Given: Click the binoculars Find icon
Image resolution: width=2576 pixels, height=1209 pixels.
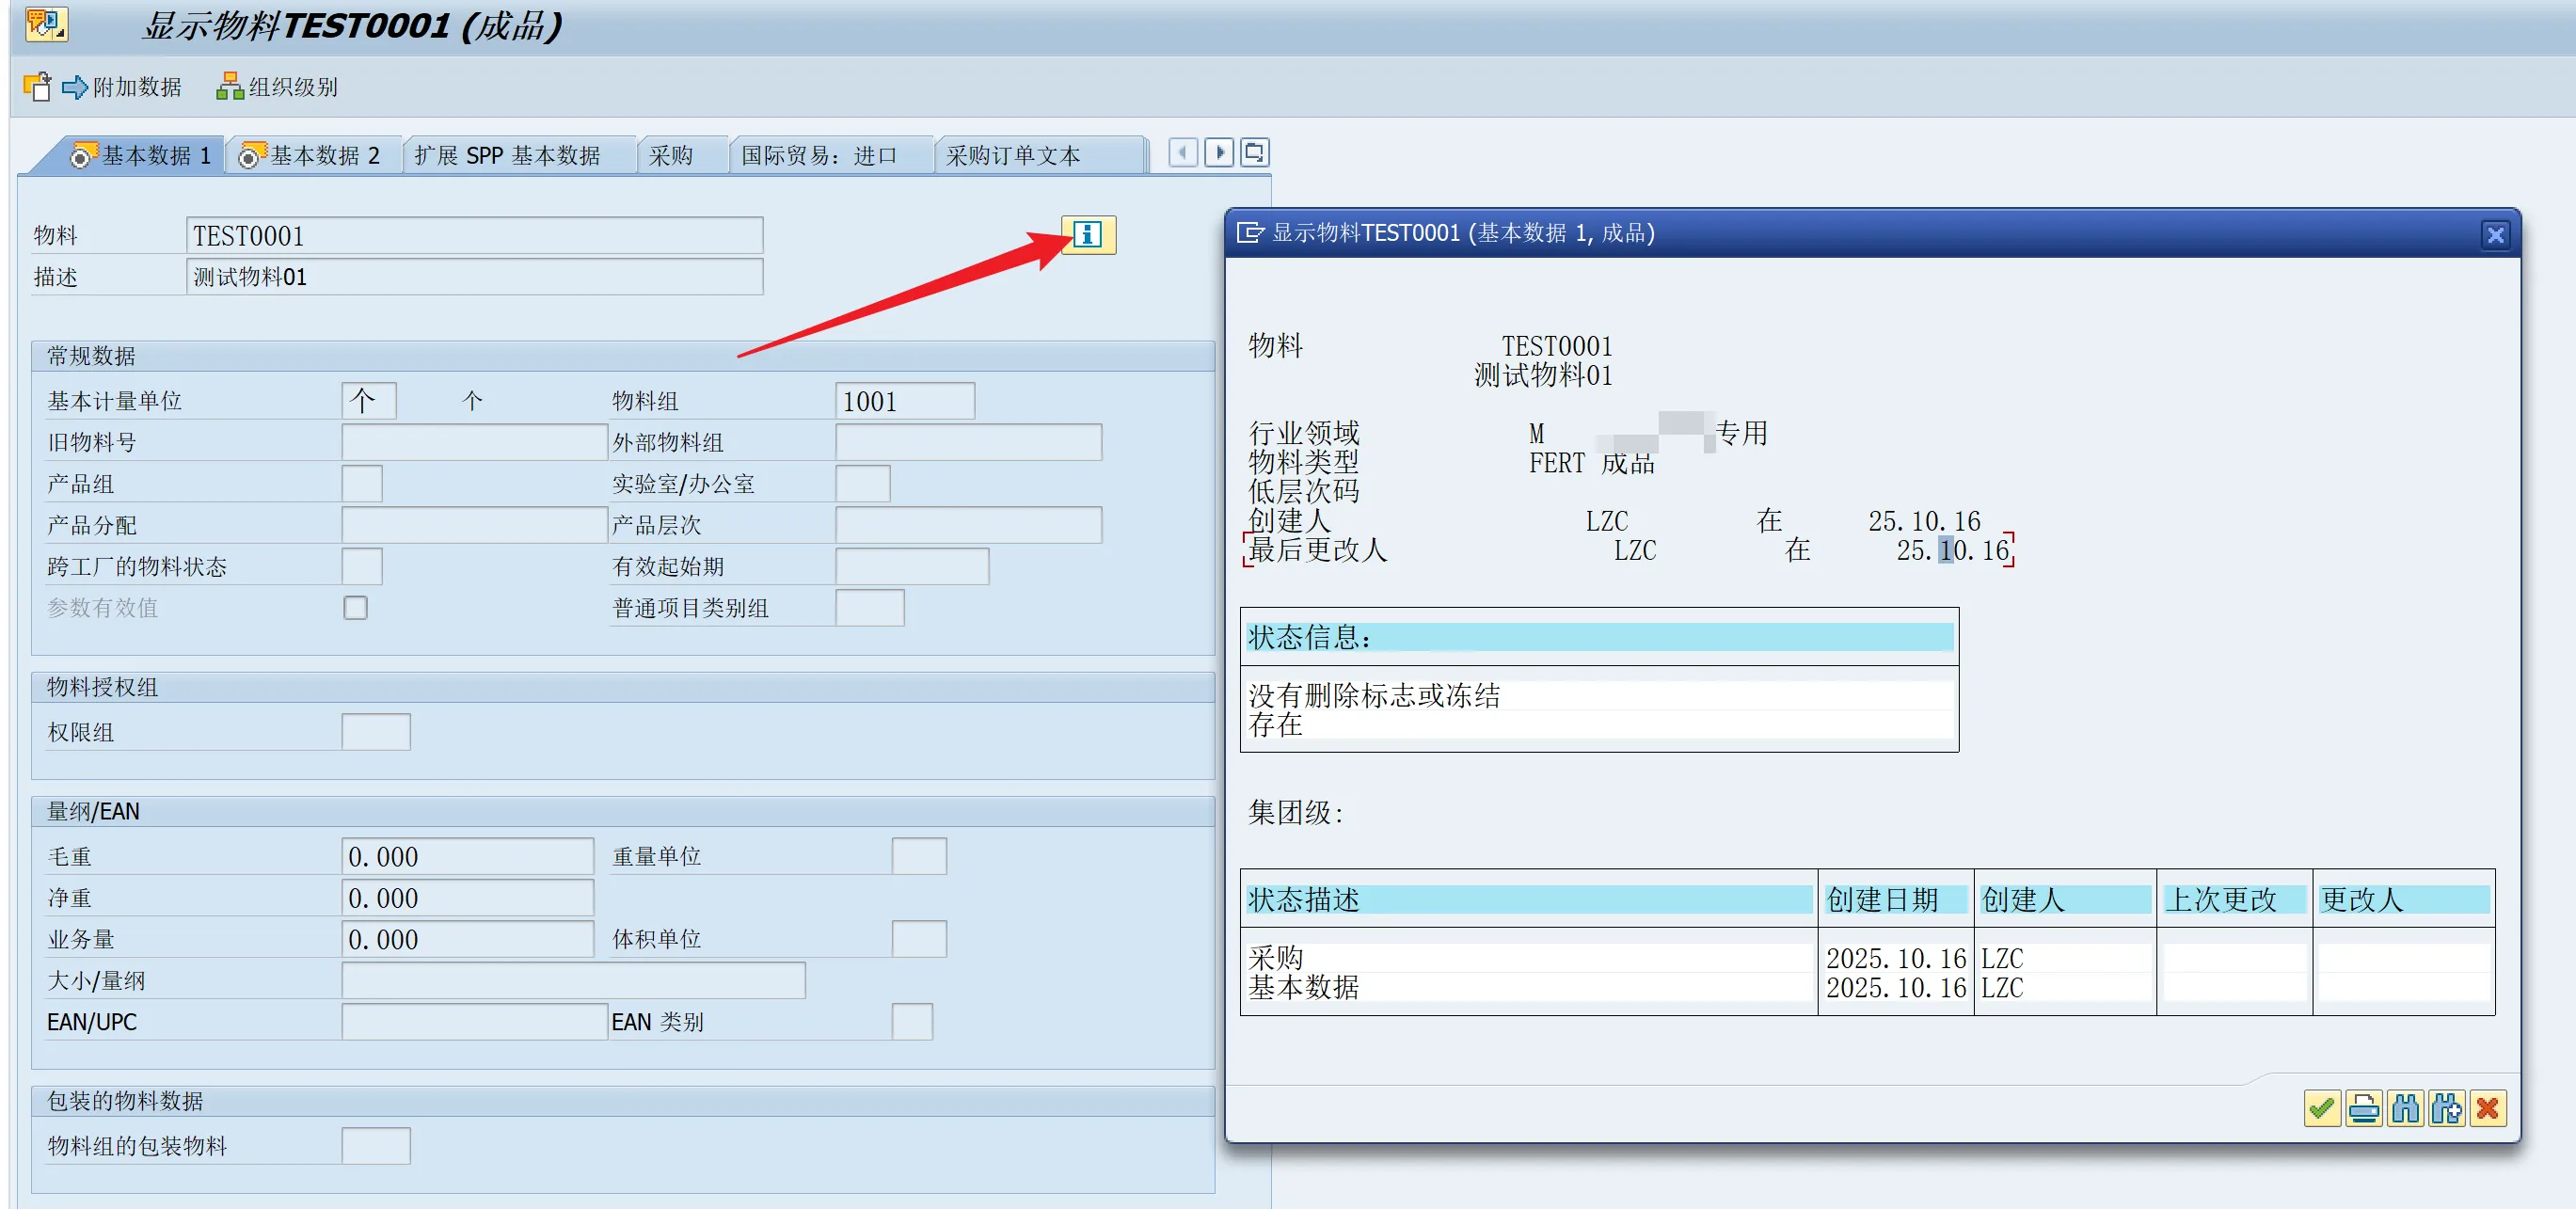Looking at the screenshot, I should 2405,1108.
